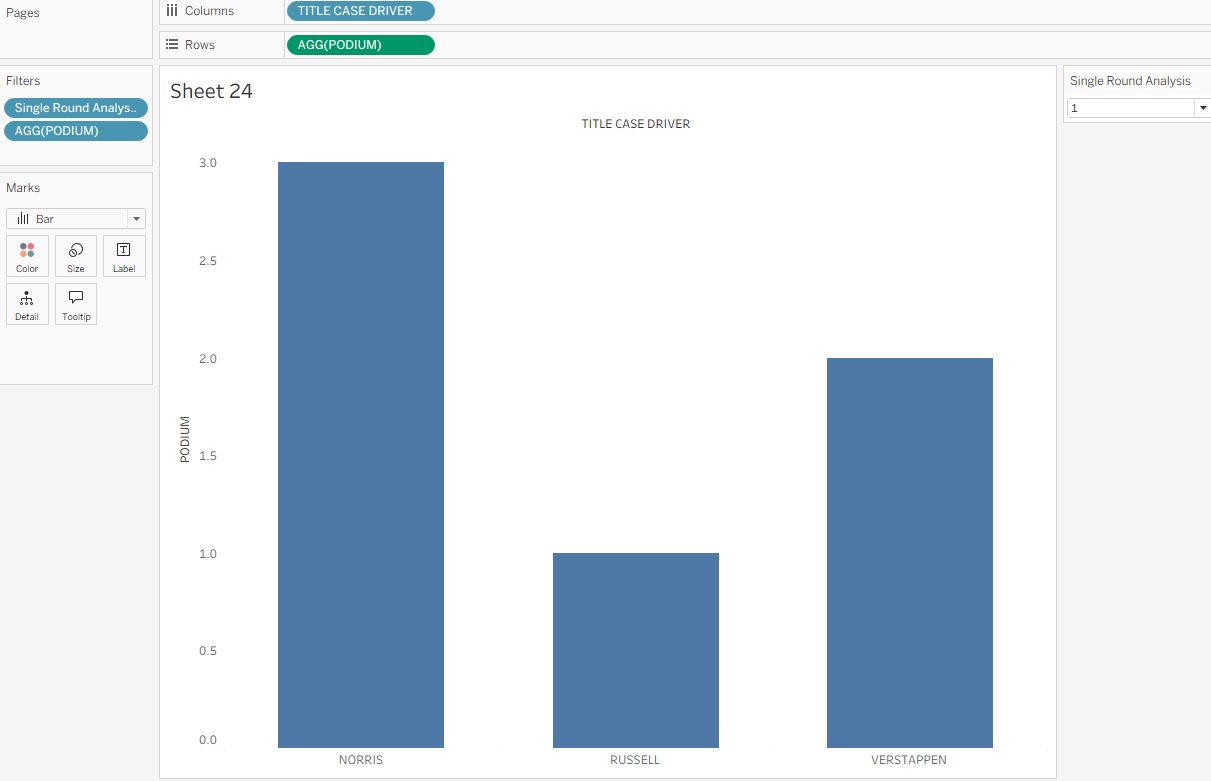
Task: Click the Columns shelf icon
Action: 172,11
